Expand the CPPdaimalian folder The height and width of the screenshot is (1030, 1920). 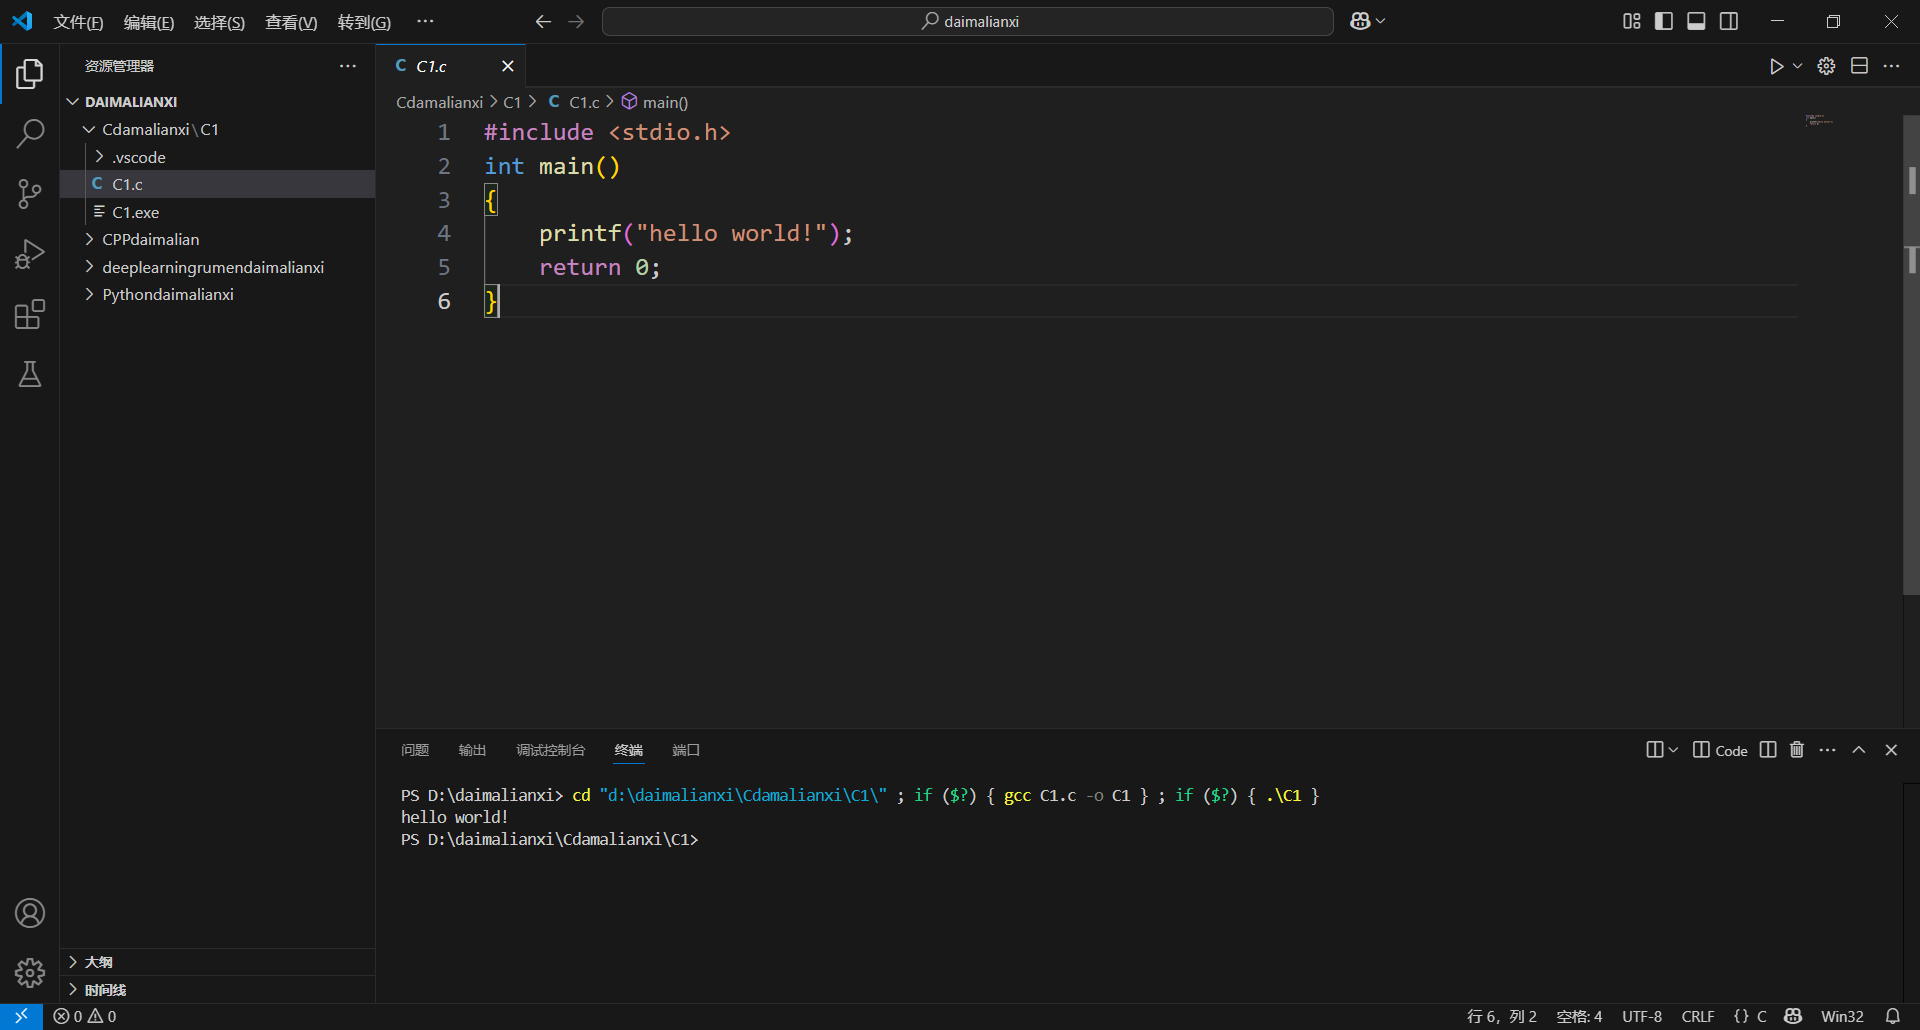(218, 239)
